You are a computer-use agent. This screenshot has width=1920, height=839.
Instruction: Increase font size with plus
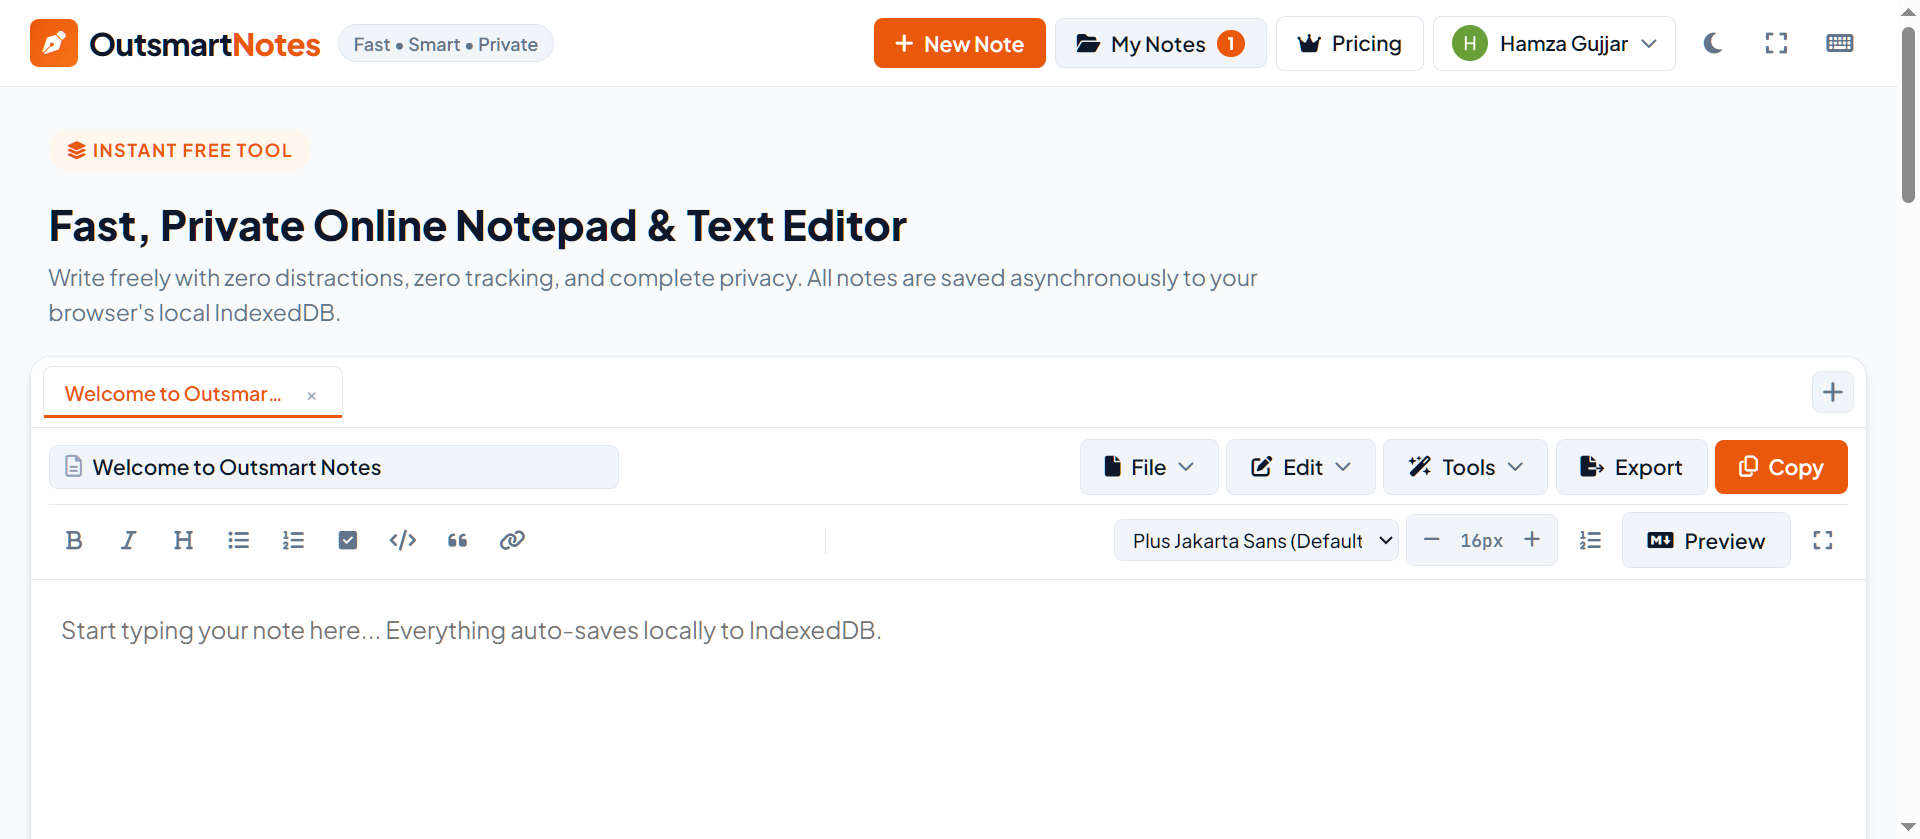tap(1532, 540)
